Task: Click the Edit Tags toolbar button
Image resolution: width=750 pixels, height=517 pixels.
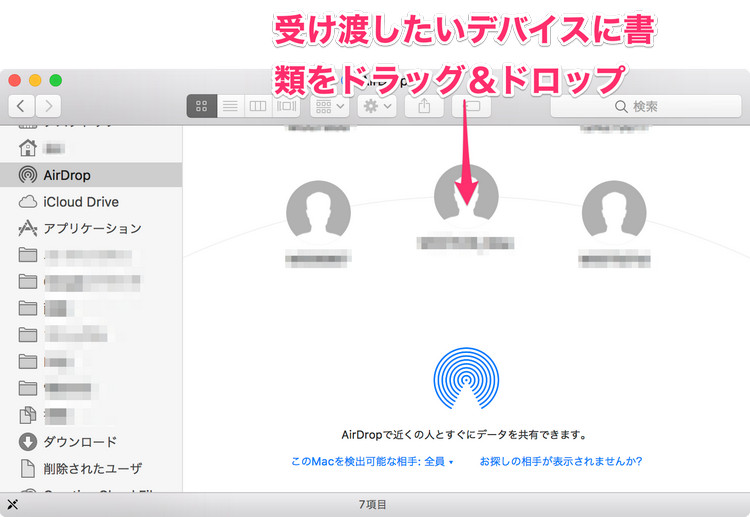Action: [471, 106]
